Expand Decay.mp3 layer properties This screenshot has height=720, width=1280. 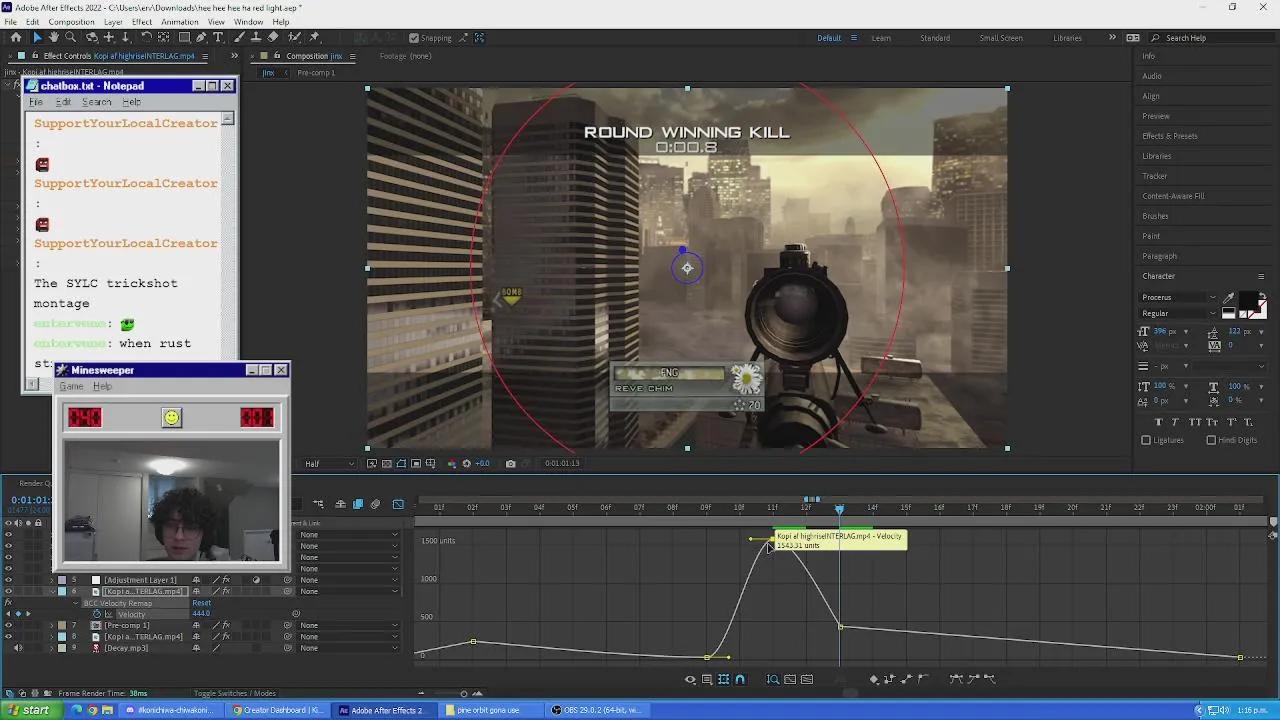pos(52,648)
